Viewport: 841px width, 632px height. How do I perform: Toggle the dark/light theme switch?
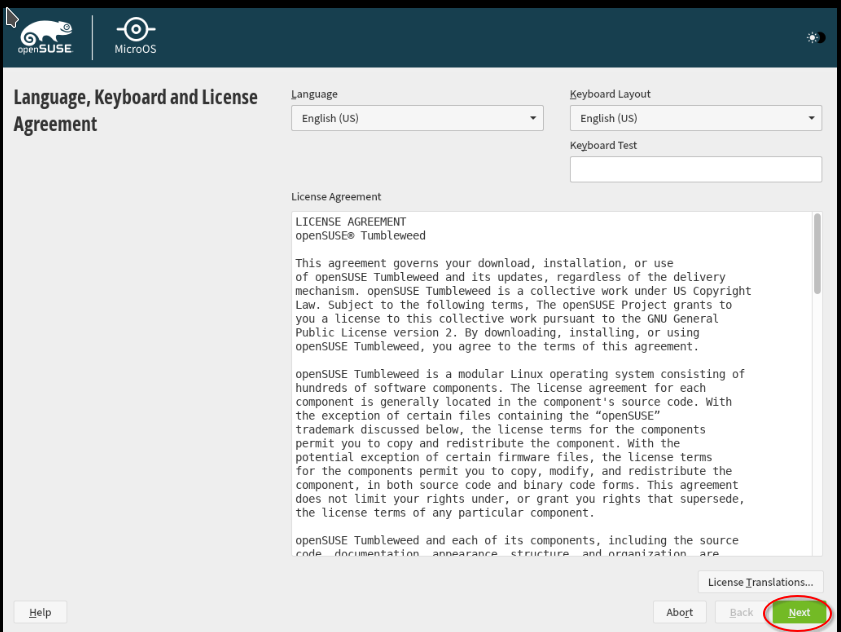(x=816, y=38)
